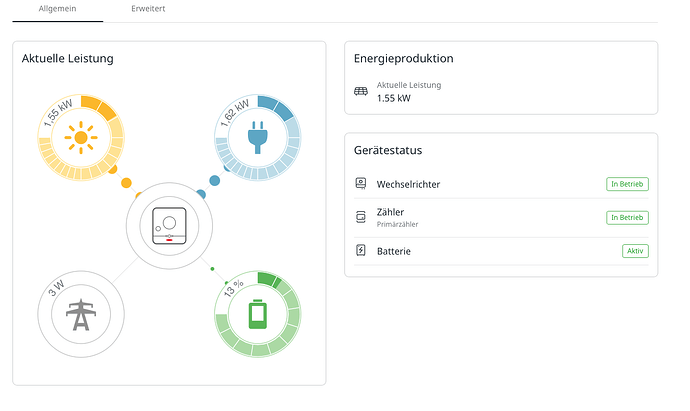Click the sun solar production icon
690x411 pixels.
coord(81,137)
